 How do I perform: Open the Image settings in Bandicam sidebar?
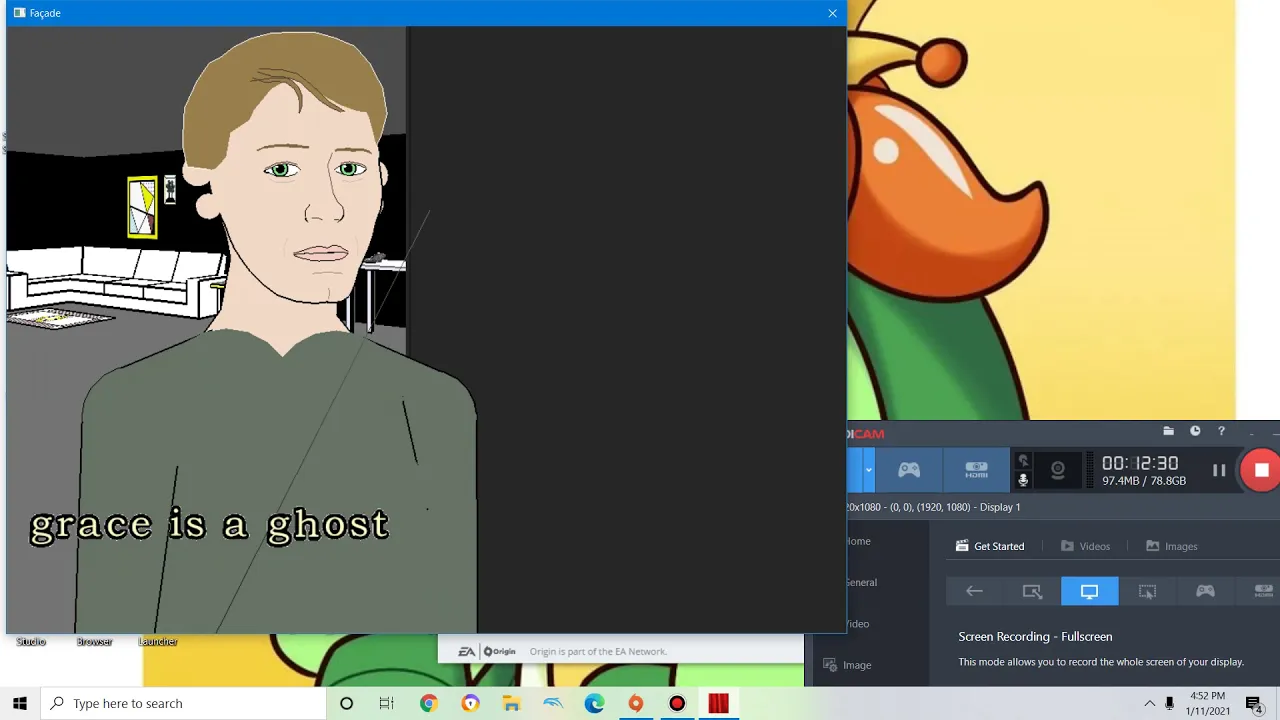pyautogui.click(x=846, y=665)
